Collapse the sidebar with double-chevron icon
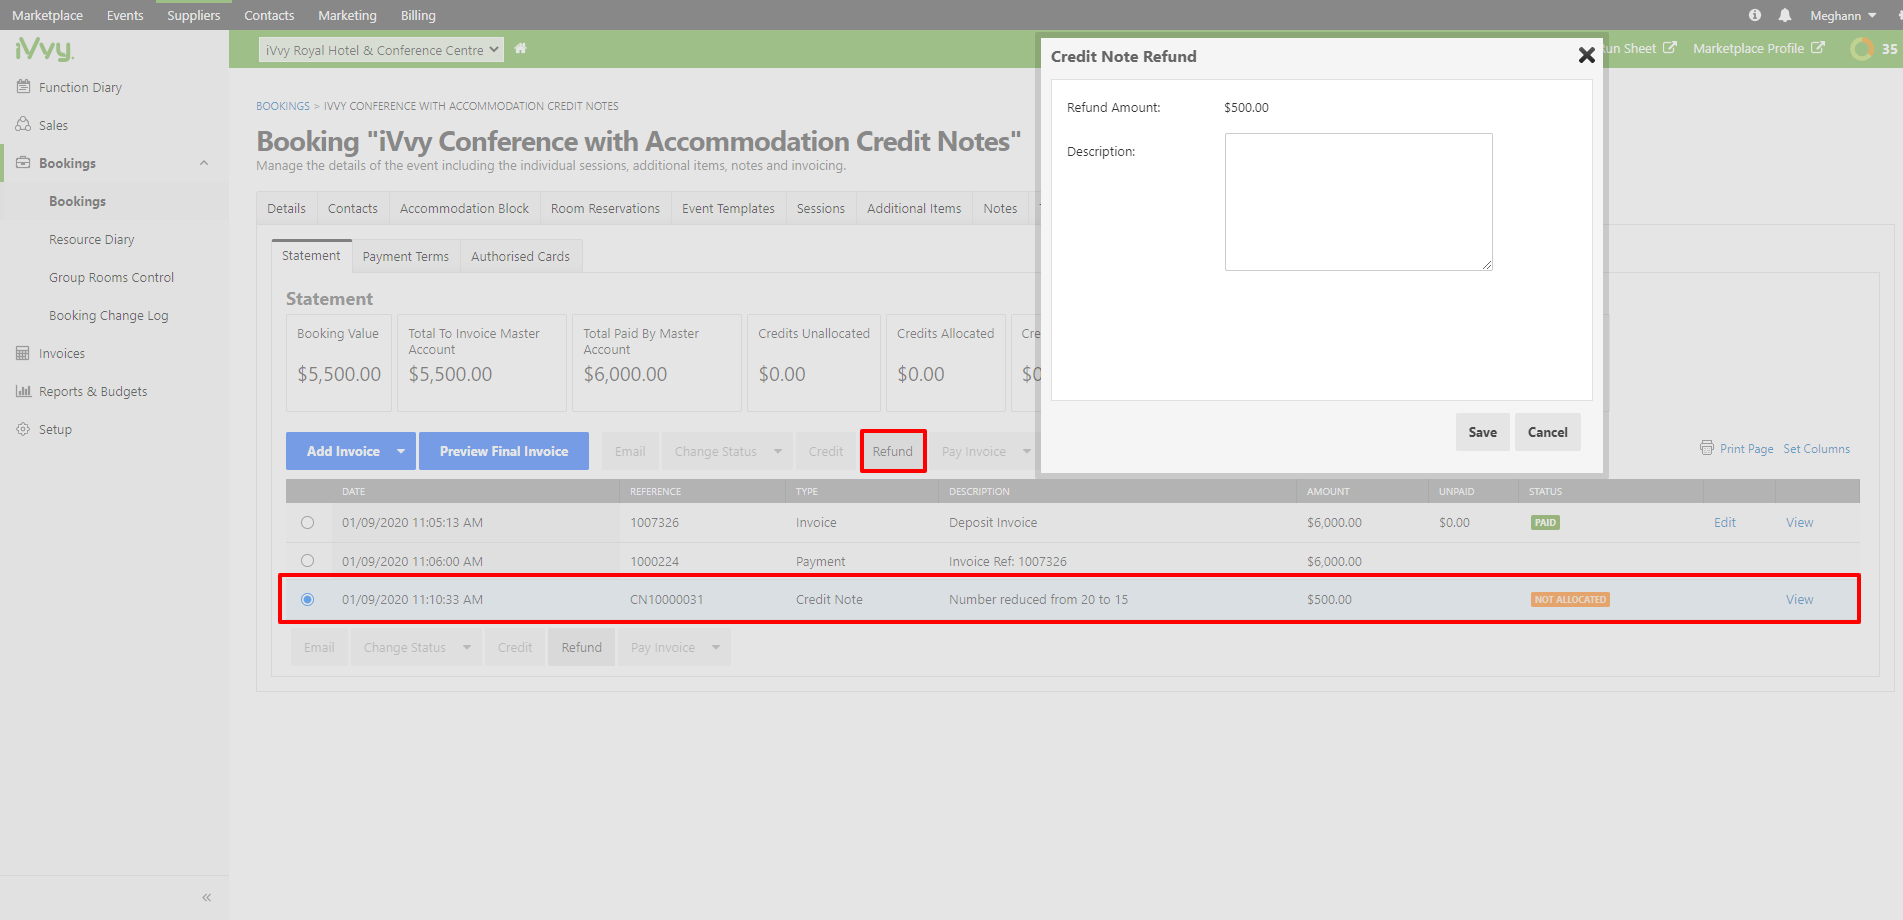Screen dimensions: 1903x920 point(207,897)
